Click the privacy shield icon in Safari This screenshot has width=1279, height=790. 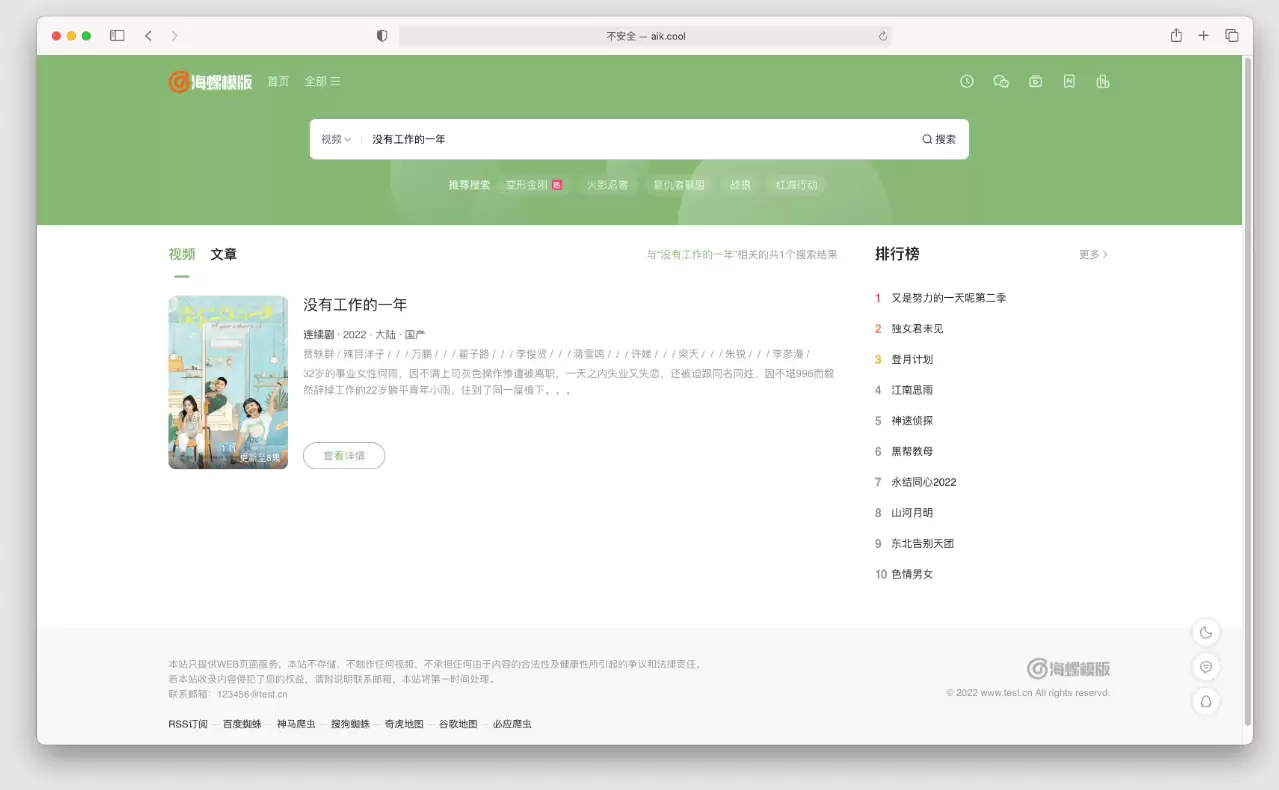[x=382, y=36]
